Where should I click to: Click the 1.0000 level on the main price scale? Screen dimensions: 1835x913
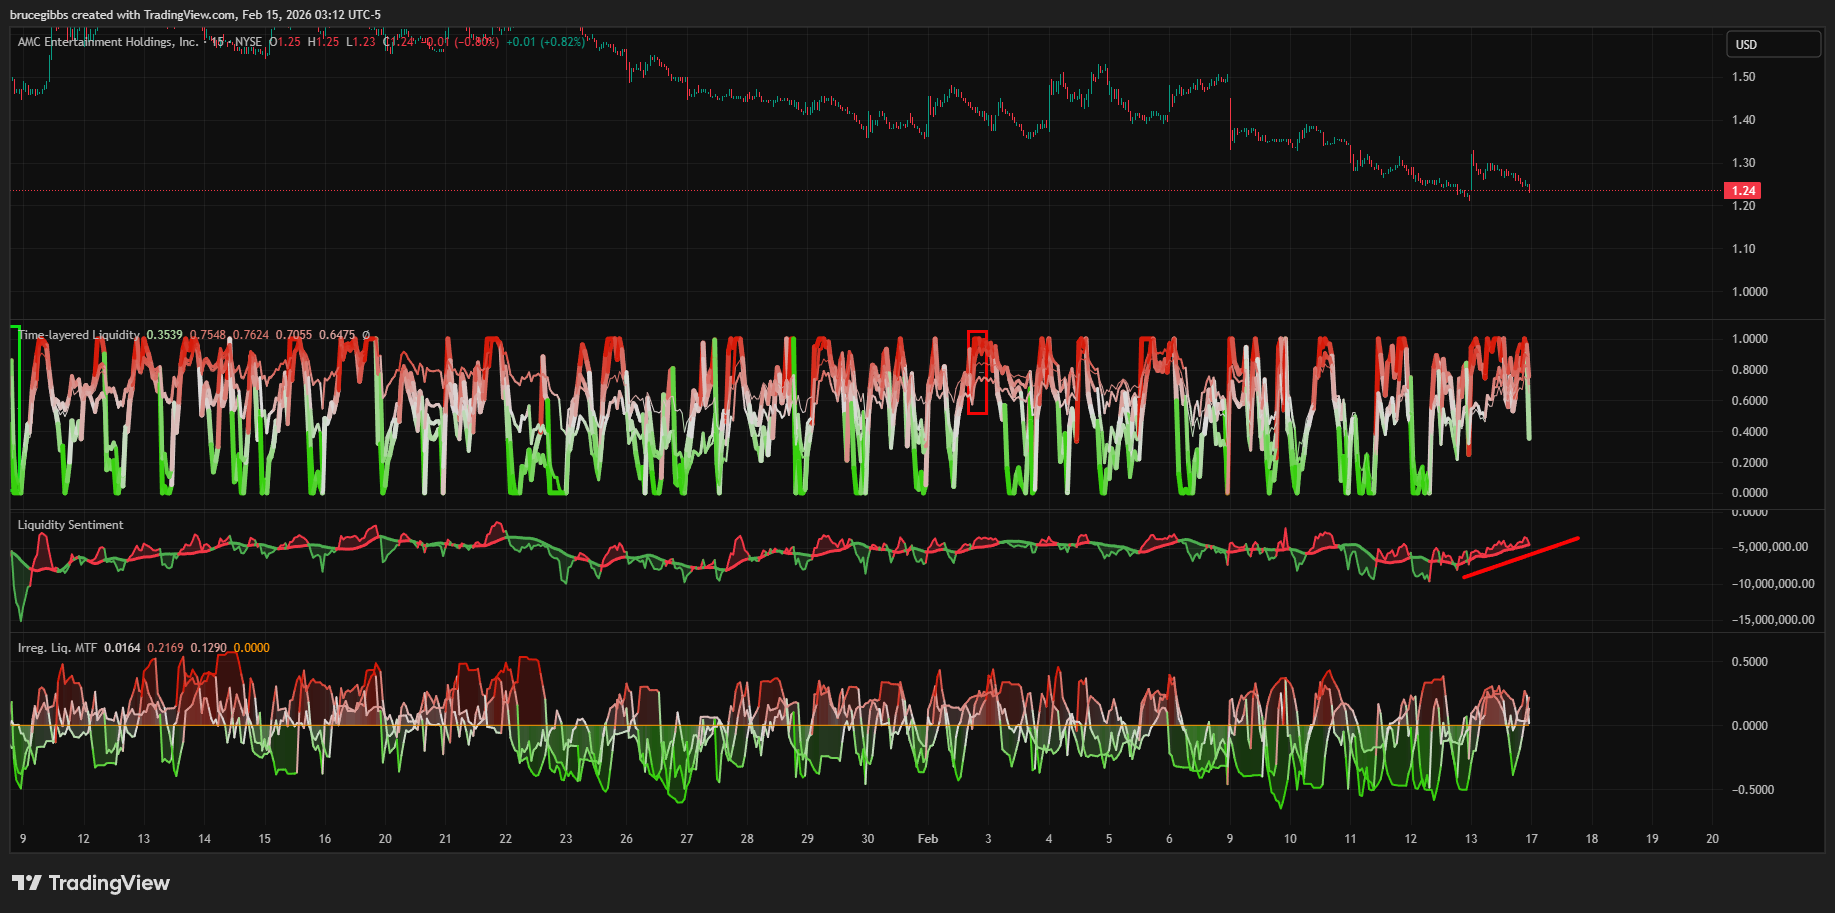[1749, 292]
